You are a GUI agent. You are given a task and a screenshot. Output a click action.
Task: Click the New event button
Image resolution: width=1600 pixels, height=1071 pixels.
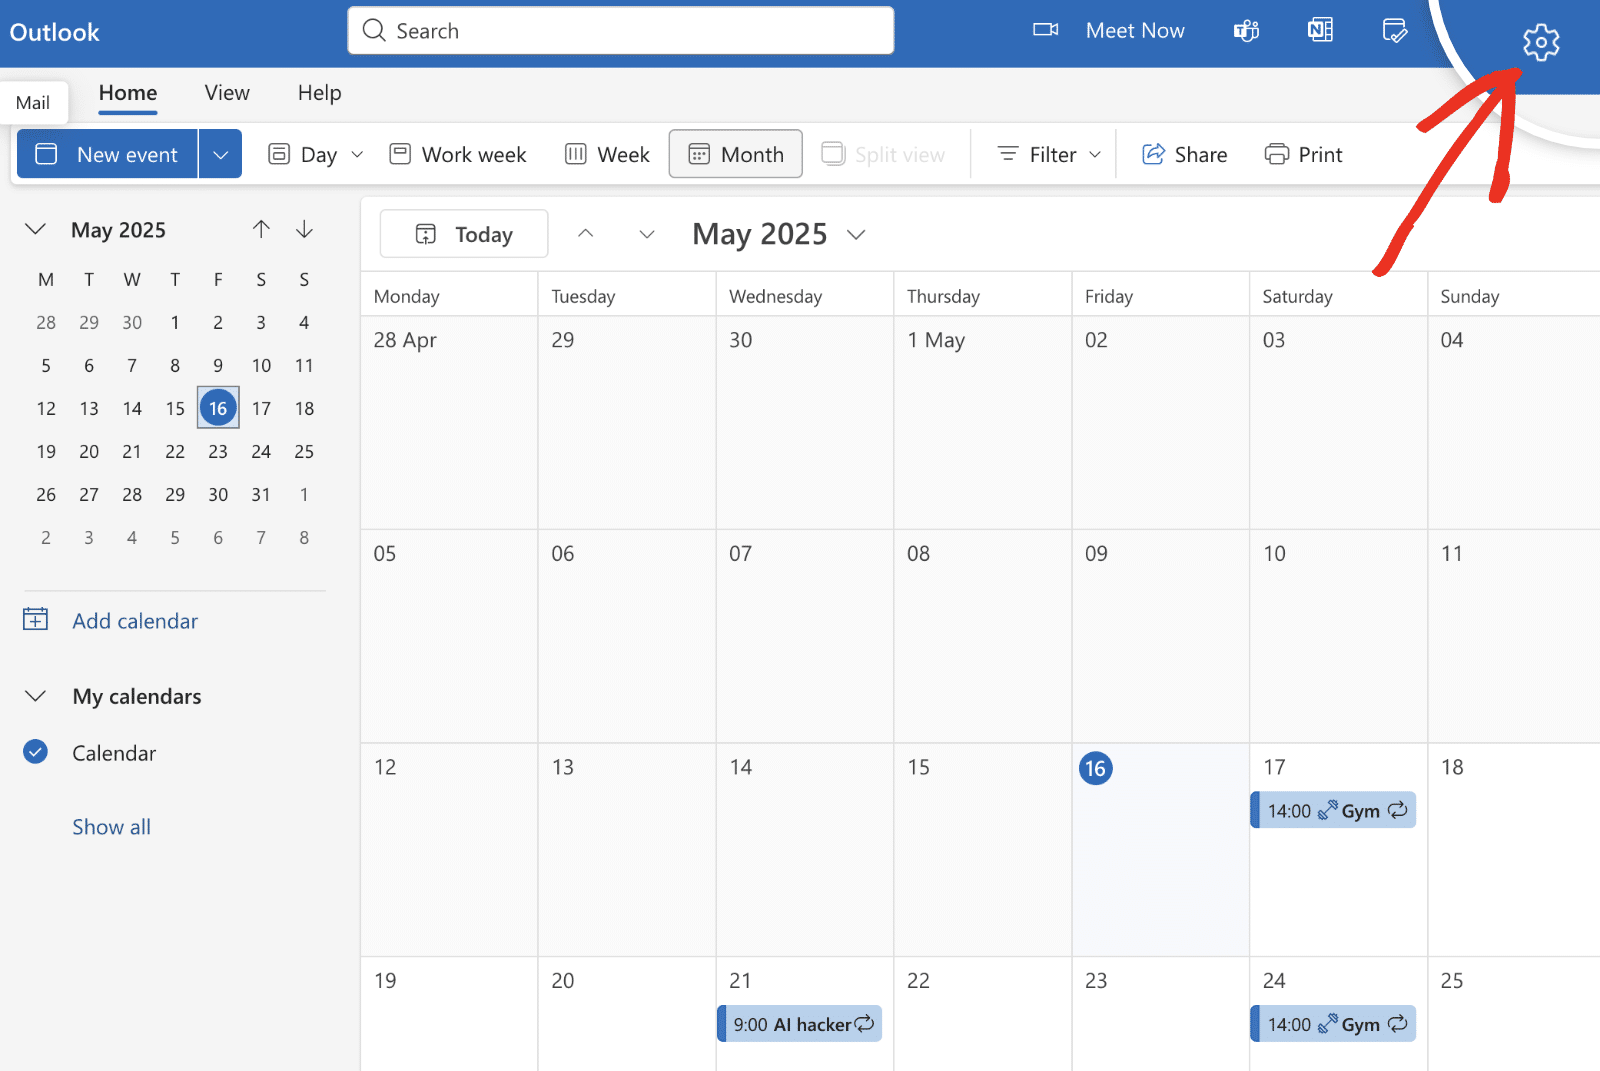(x=108, y=154)
